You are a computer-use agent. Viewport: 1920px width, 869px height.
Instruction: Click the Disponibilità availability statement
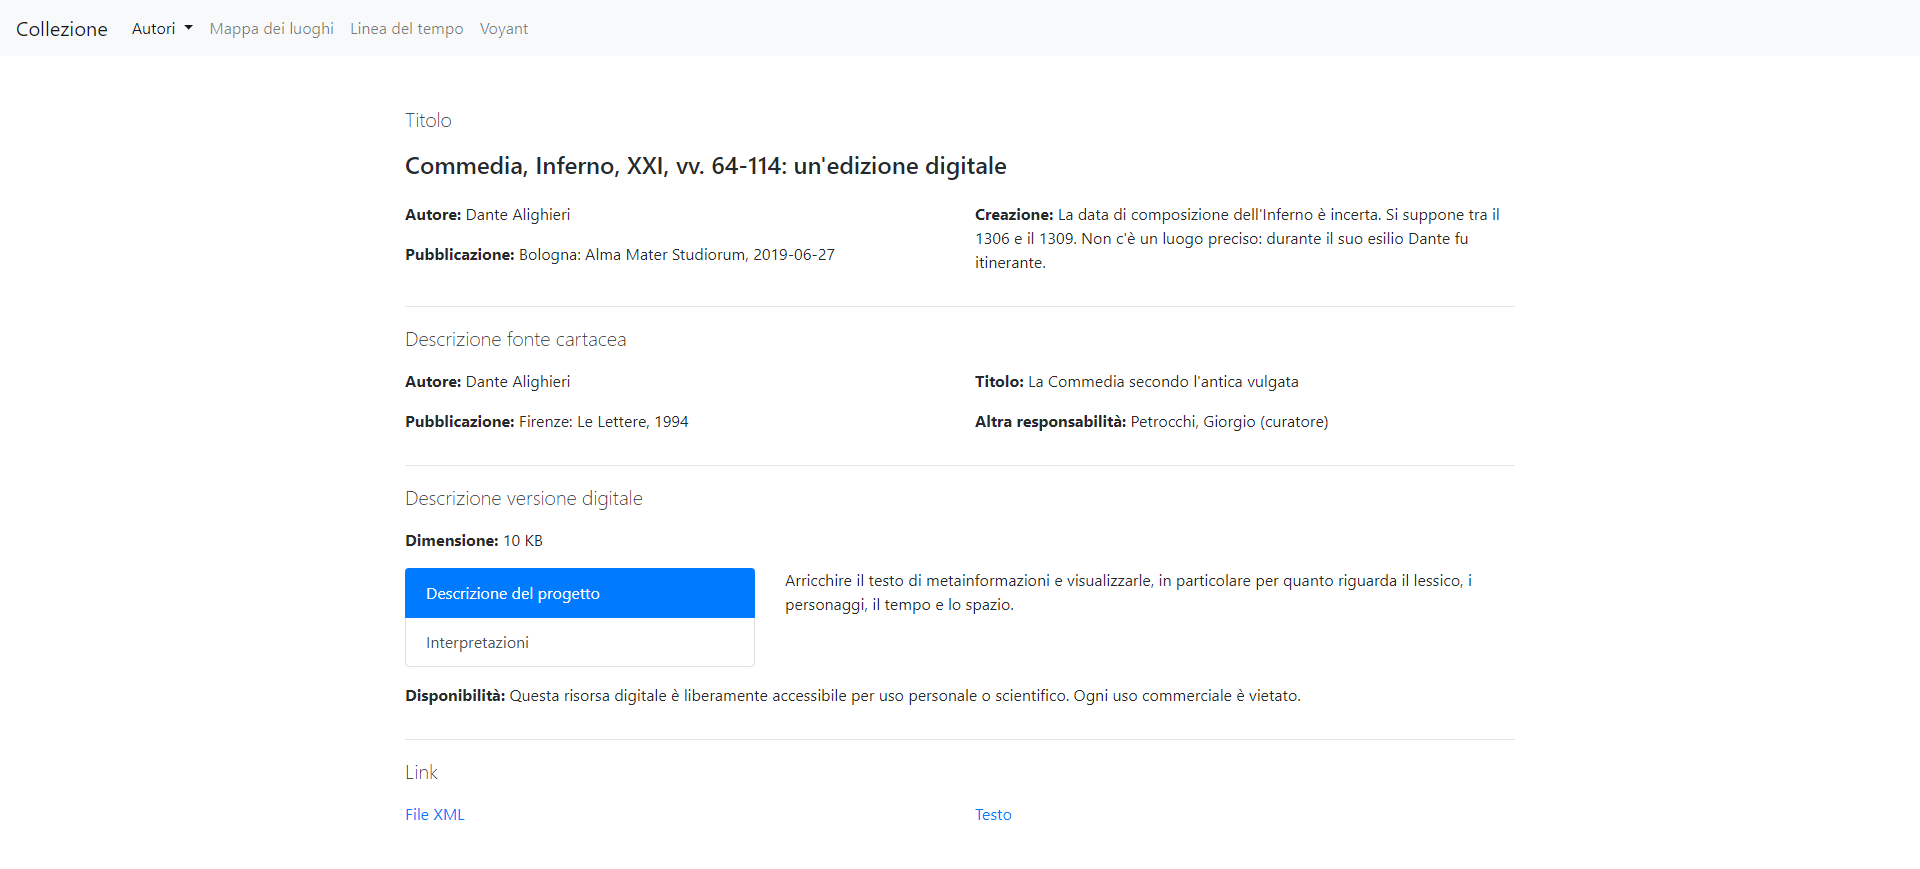pos(853,696)
